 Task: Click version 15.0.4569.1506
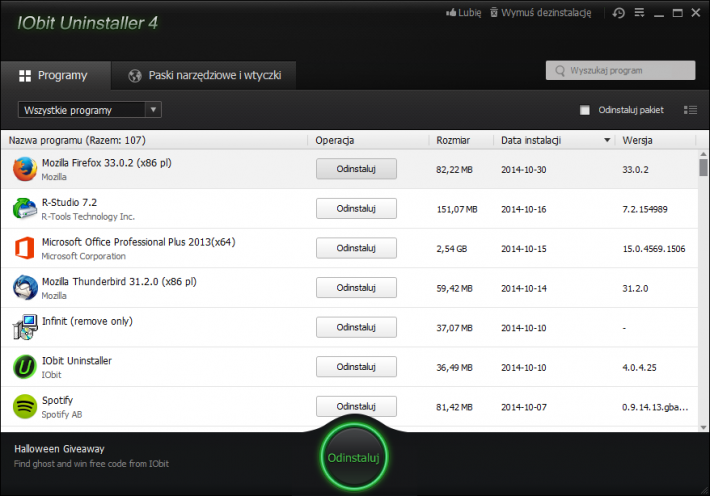654,249
